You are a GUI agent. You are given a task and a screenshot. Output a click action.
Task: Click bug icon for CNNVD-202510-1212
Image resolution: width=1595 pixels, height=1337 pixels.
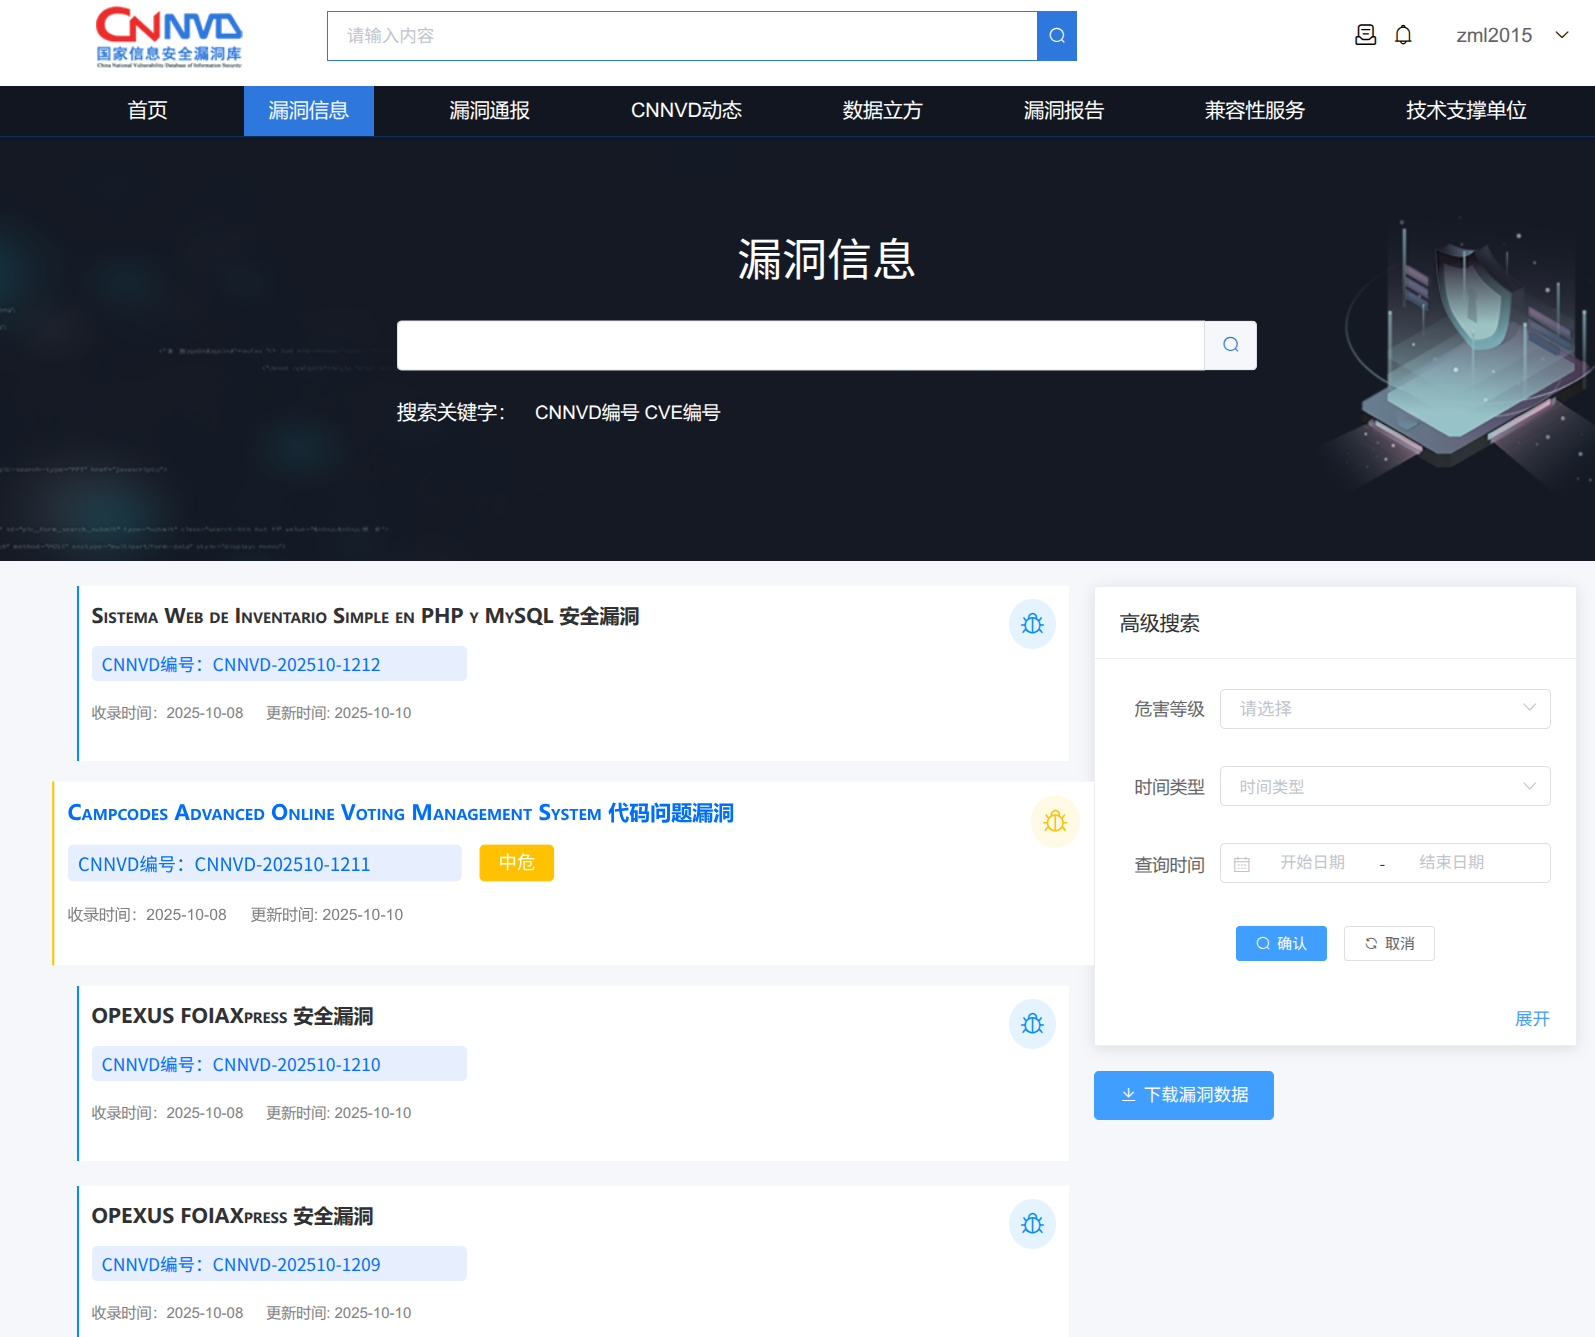pyautogui.click(x=1032, y=624)
